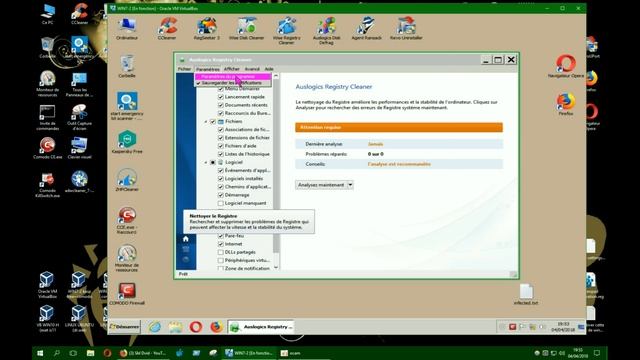Image resolution: width=640 pixels, height=360 pixels.
Task: Open host Windows Start button
Action: (x=40, y=353)
